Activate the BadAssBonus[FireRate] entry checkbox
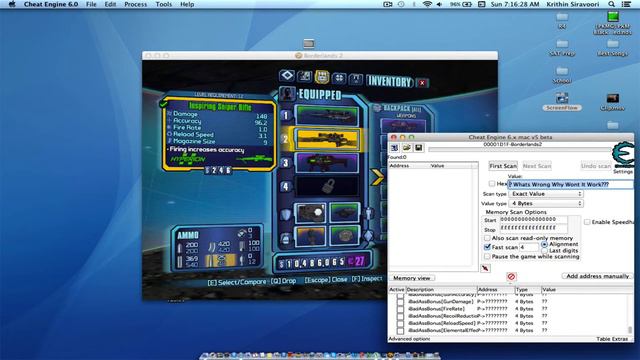 click(x=400, y=309)
